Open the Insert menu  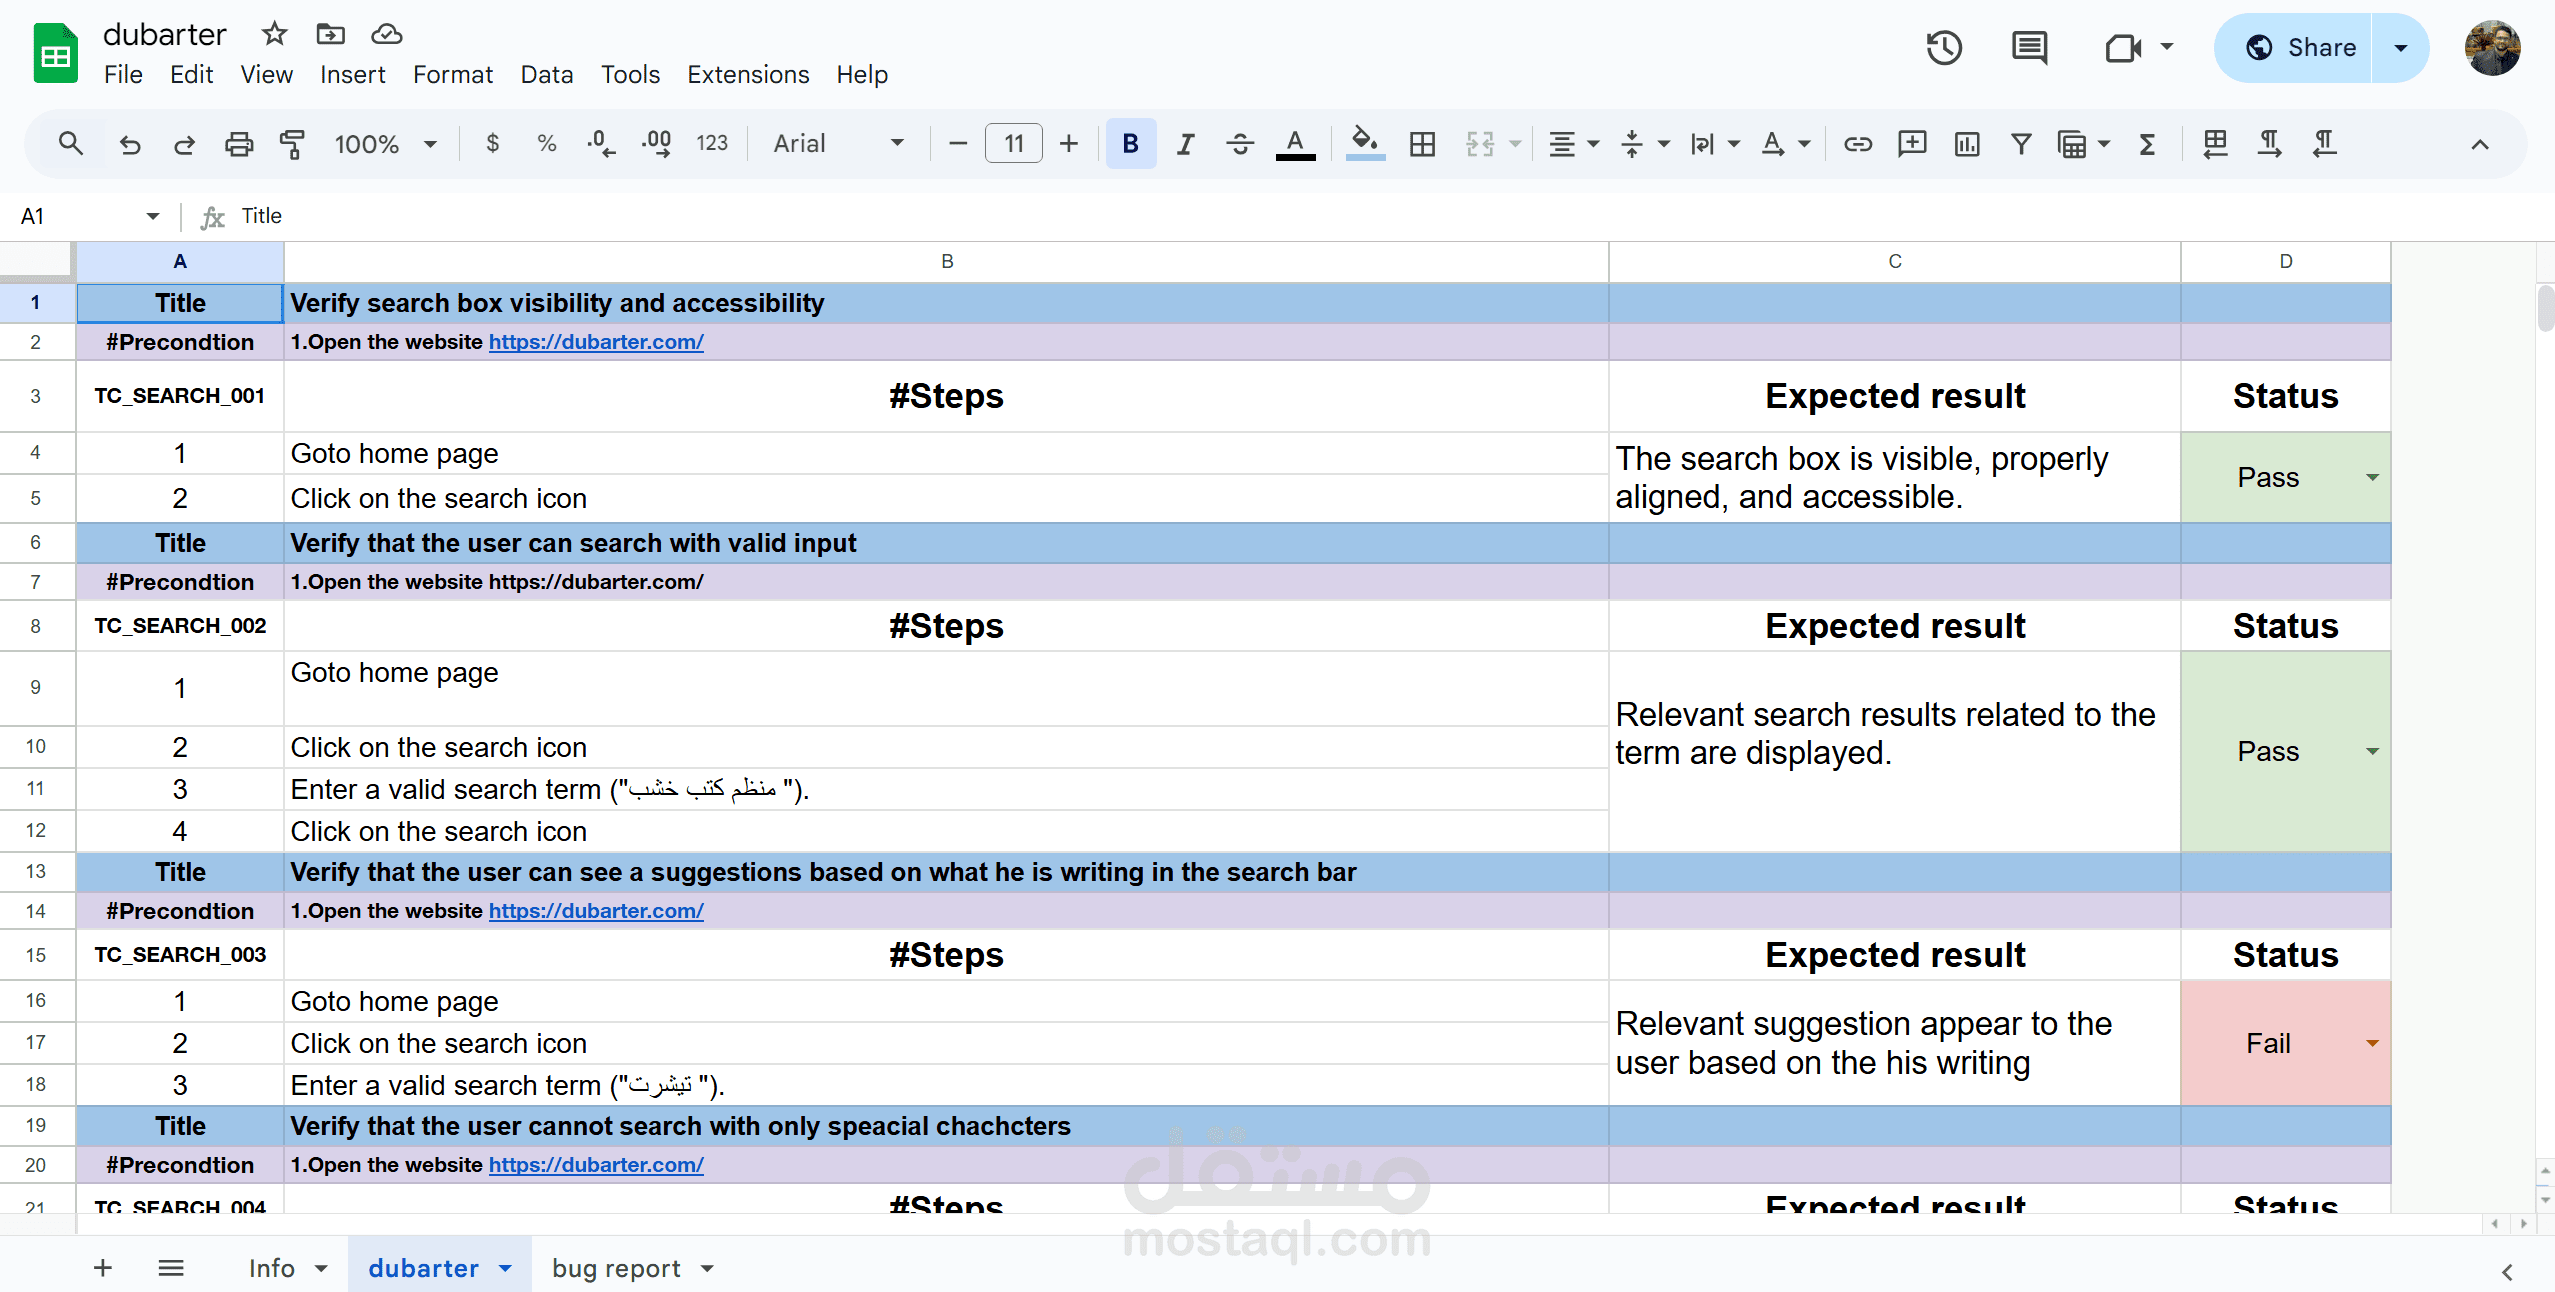click(x=352, y=74)
